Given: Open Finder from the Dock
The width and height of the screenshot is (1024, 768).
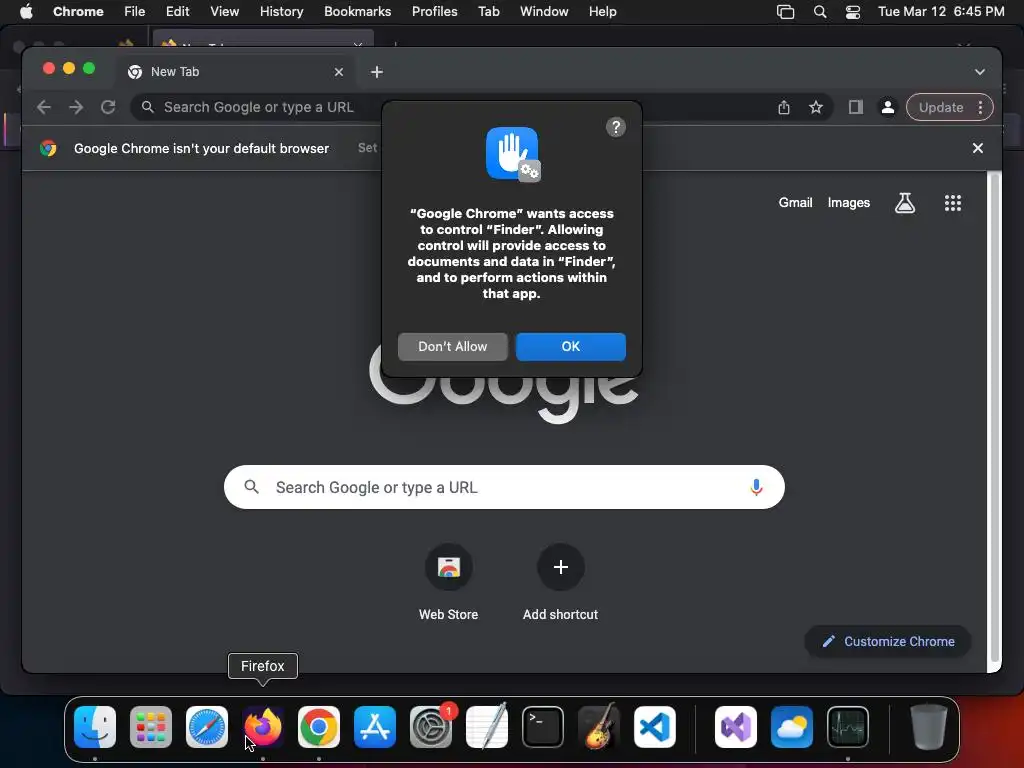Looking at the screenshot, I should tap(95, 727).
